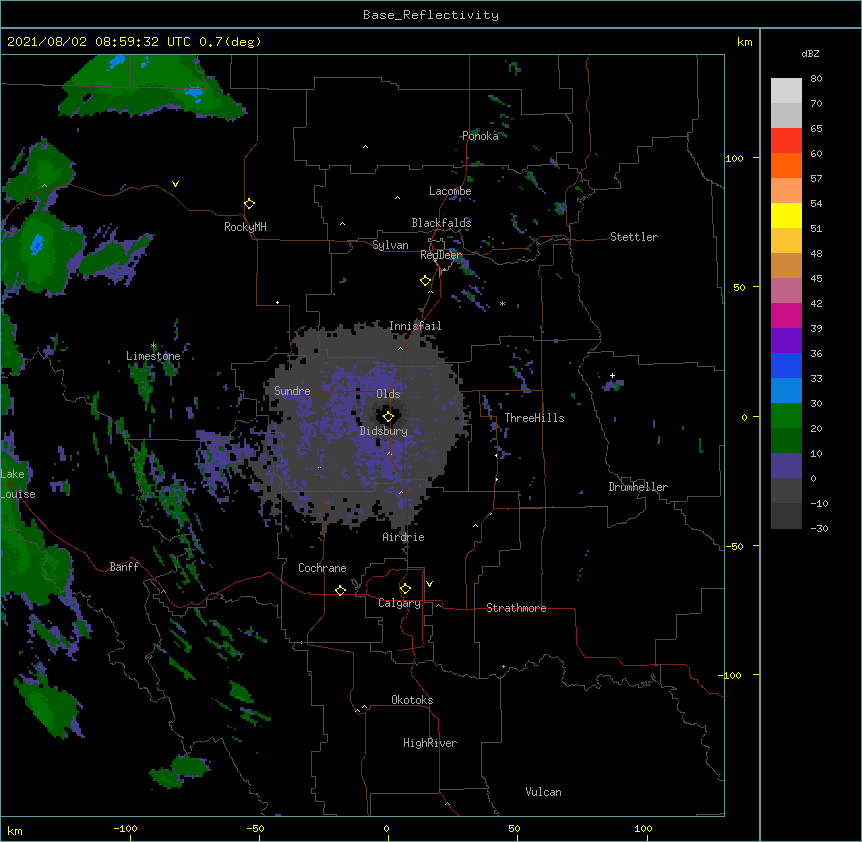Select the gold 48-51 dBZ legend swatch
This screenshot has width=862, height=842.
[x=786, y=241]
